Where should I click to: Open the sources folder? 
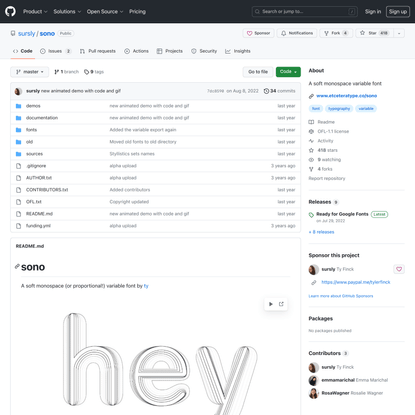point(34,154)
